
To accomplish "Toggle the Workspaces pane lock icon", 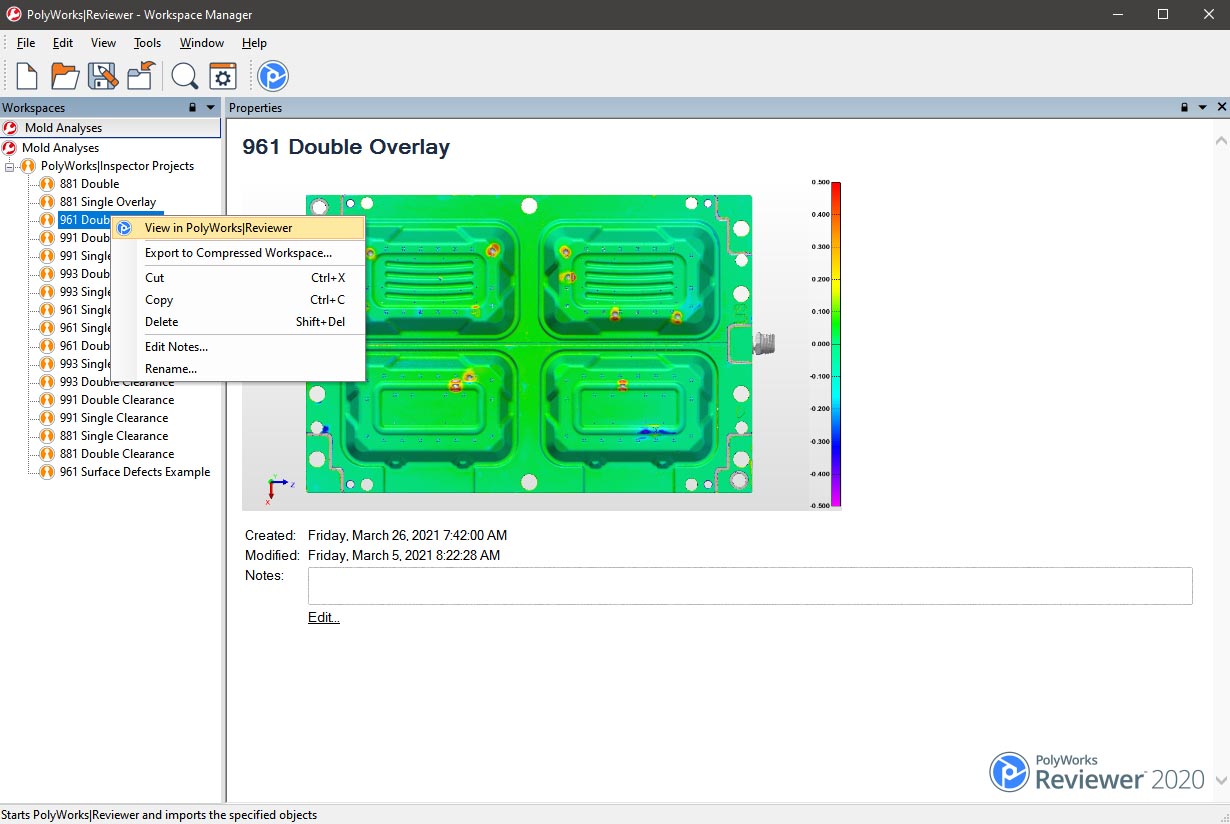I will [193, 107].
